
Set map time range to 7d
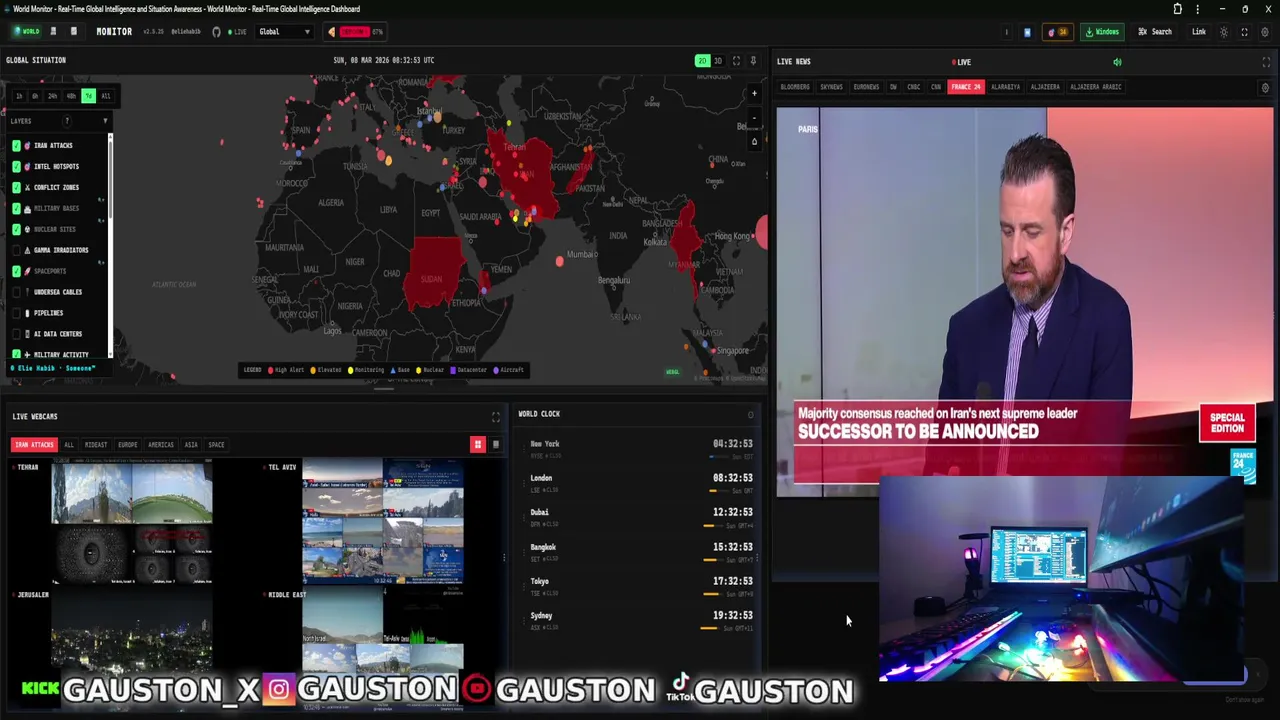[88, 96]
